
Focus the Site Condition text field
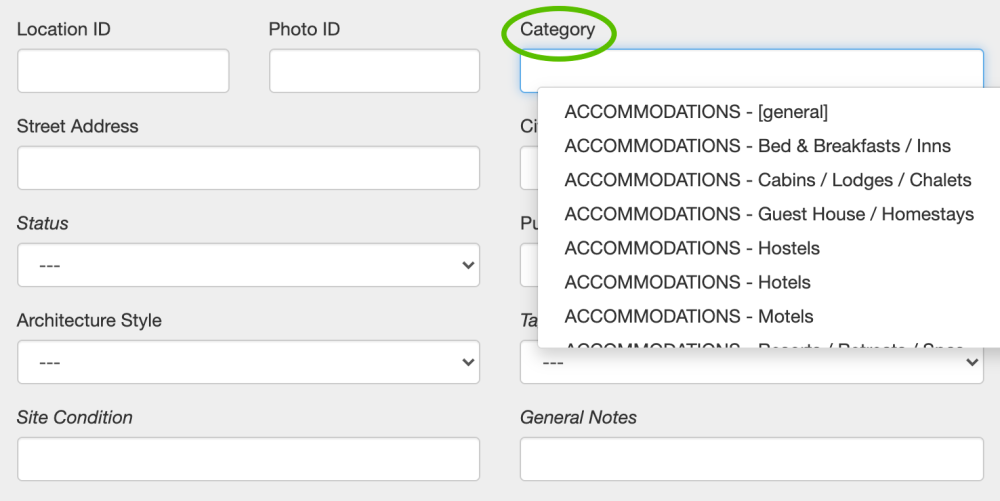[248, 459]
